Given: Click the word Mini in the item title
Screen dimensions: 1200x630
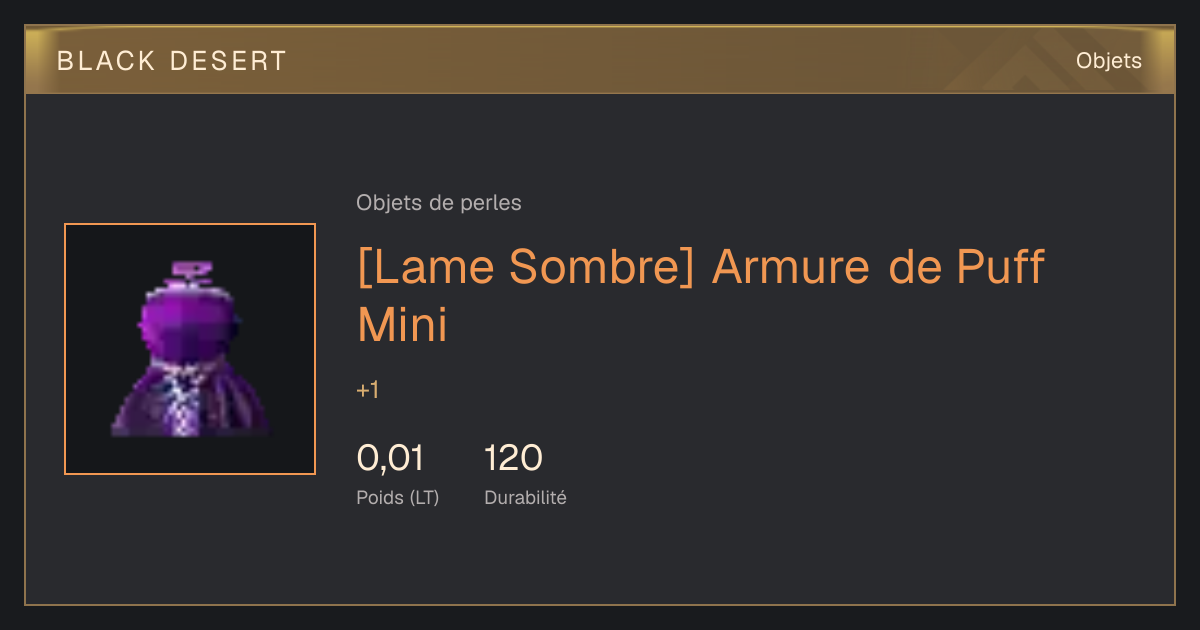Looking at the screenshot, I should coord(402,325).
